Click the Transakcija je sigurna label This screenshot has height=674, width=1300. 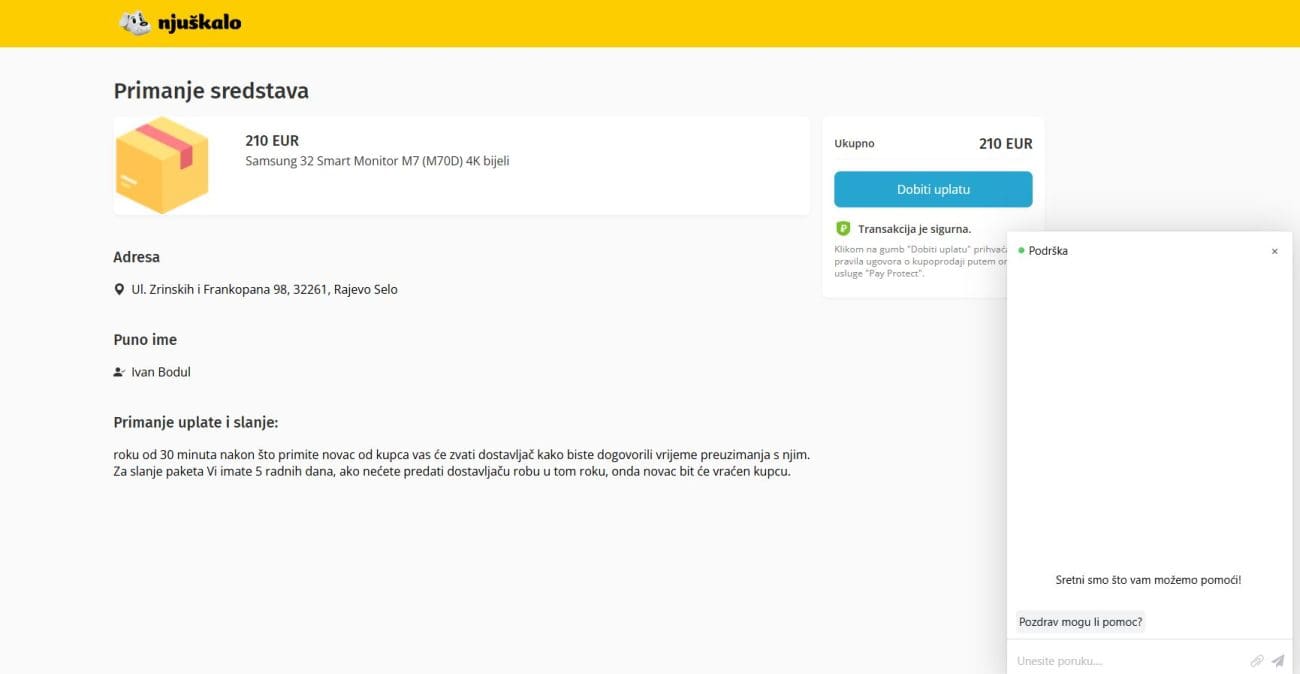tap(914, 229)
